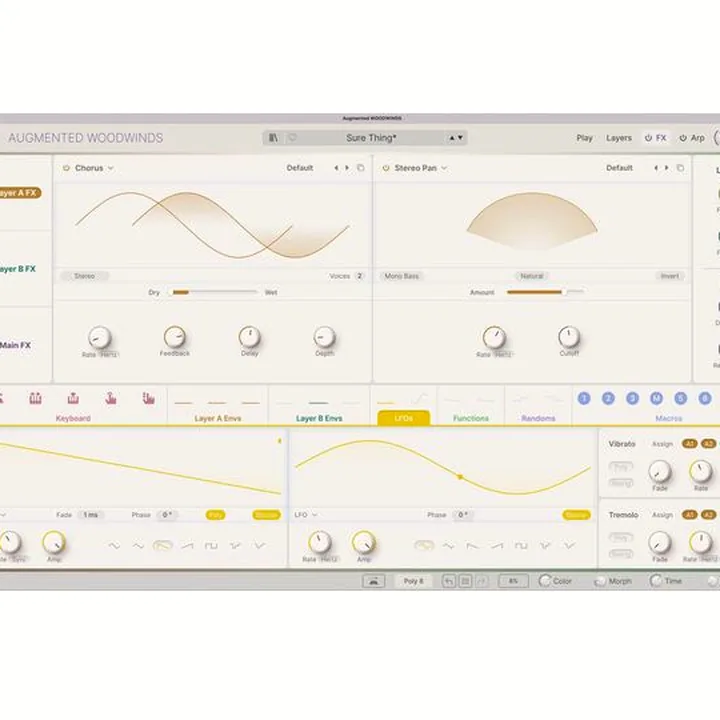
Task: Click Tremolo A2 assign button
Action: click(708, 515)
